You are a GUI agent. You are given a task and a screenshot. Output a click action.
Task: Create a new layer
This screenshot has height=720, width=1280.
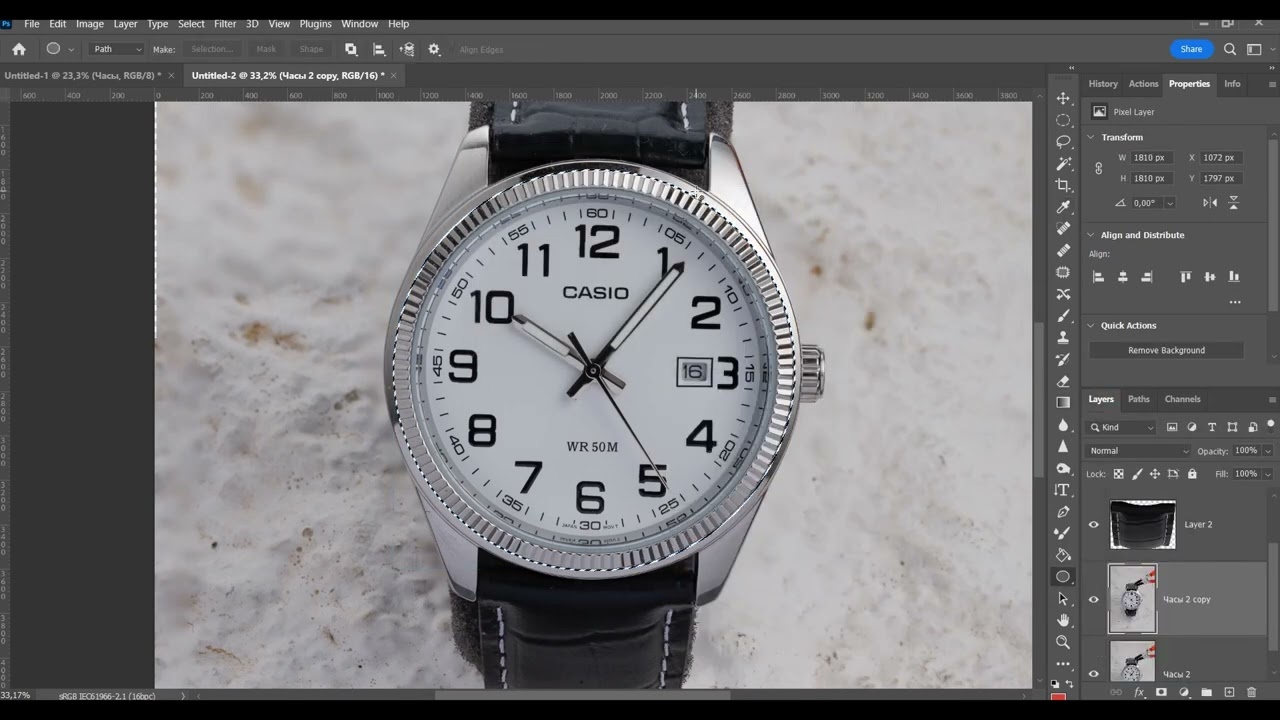[1229, 692]
